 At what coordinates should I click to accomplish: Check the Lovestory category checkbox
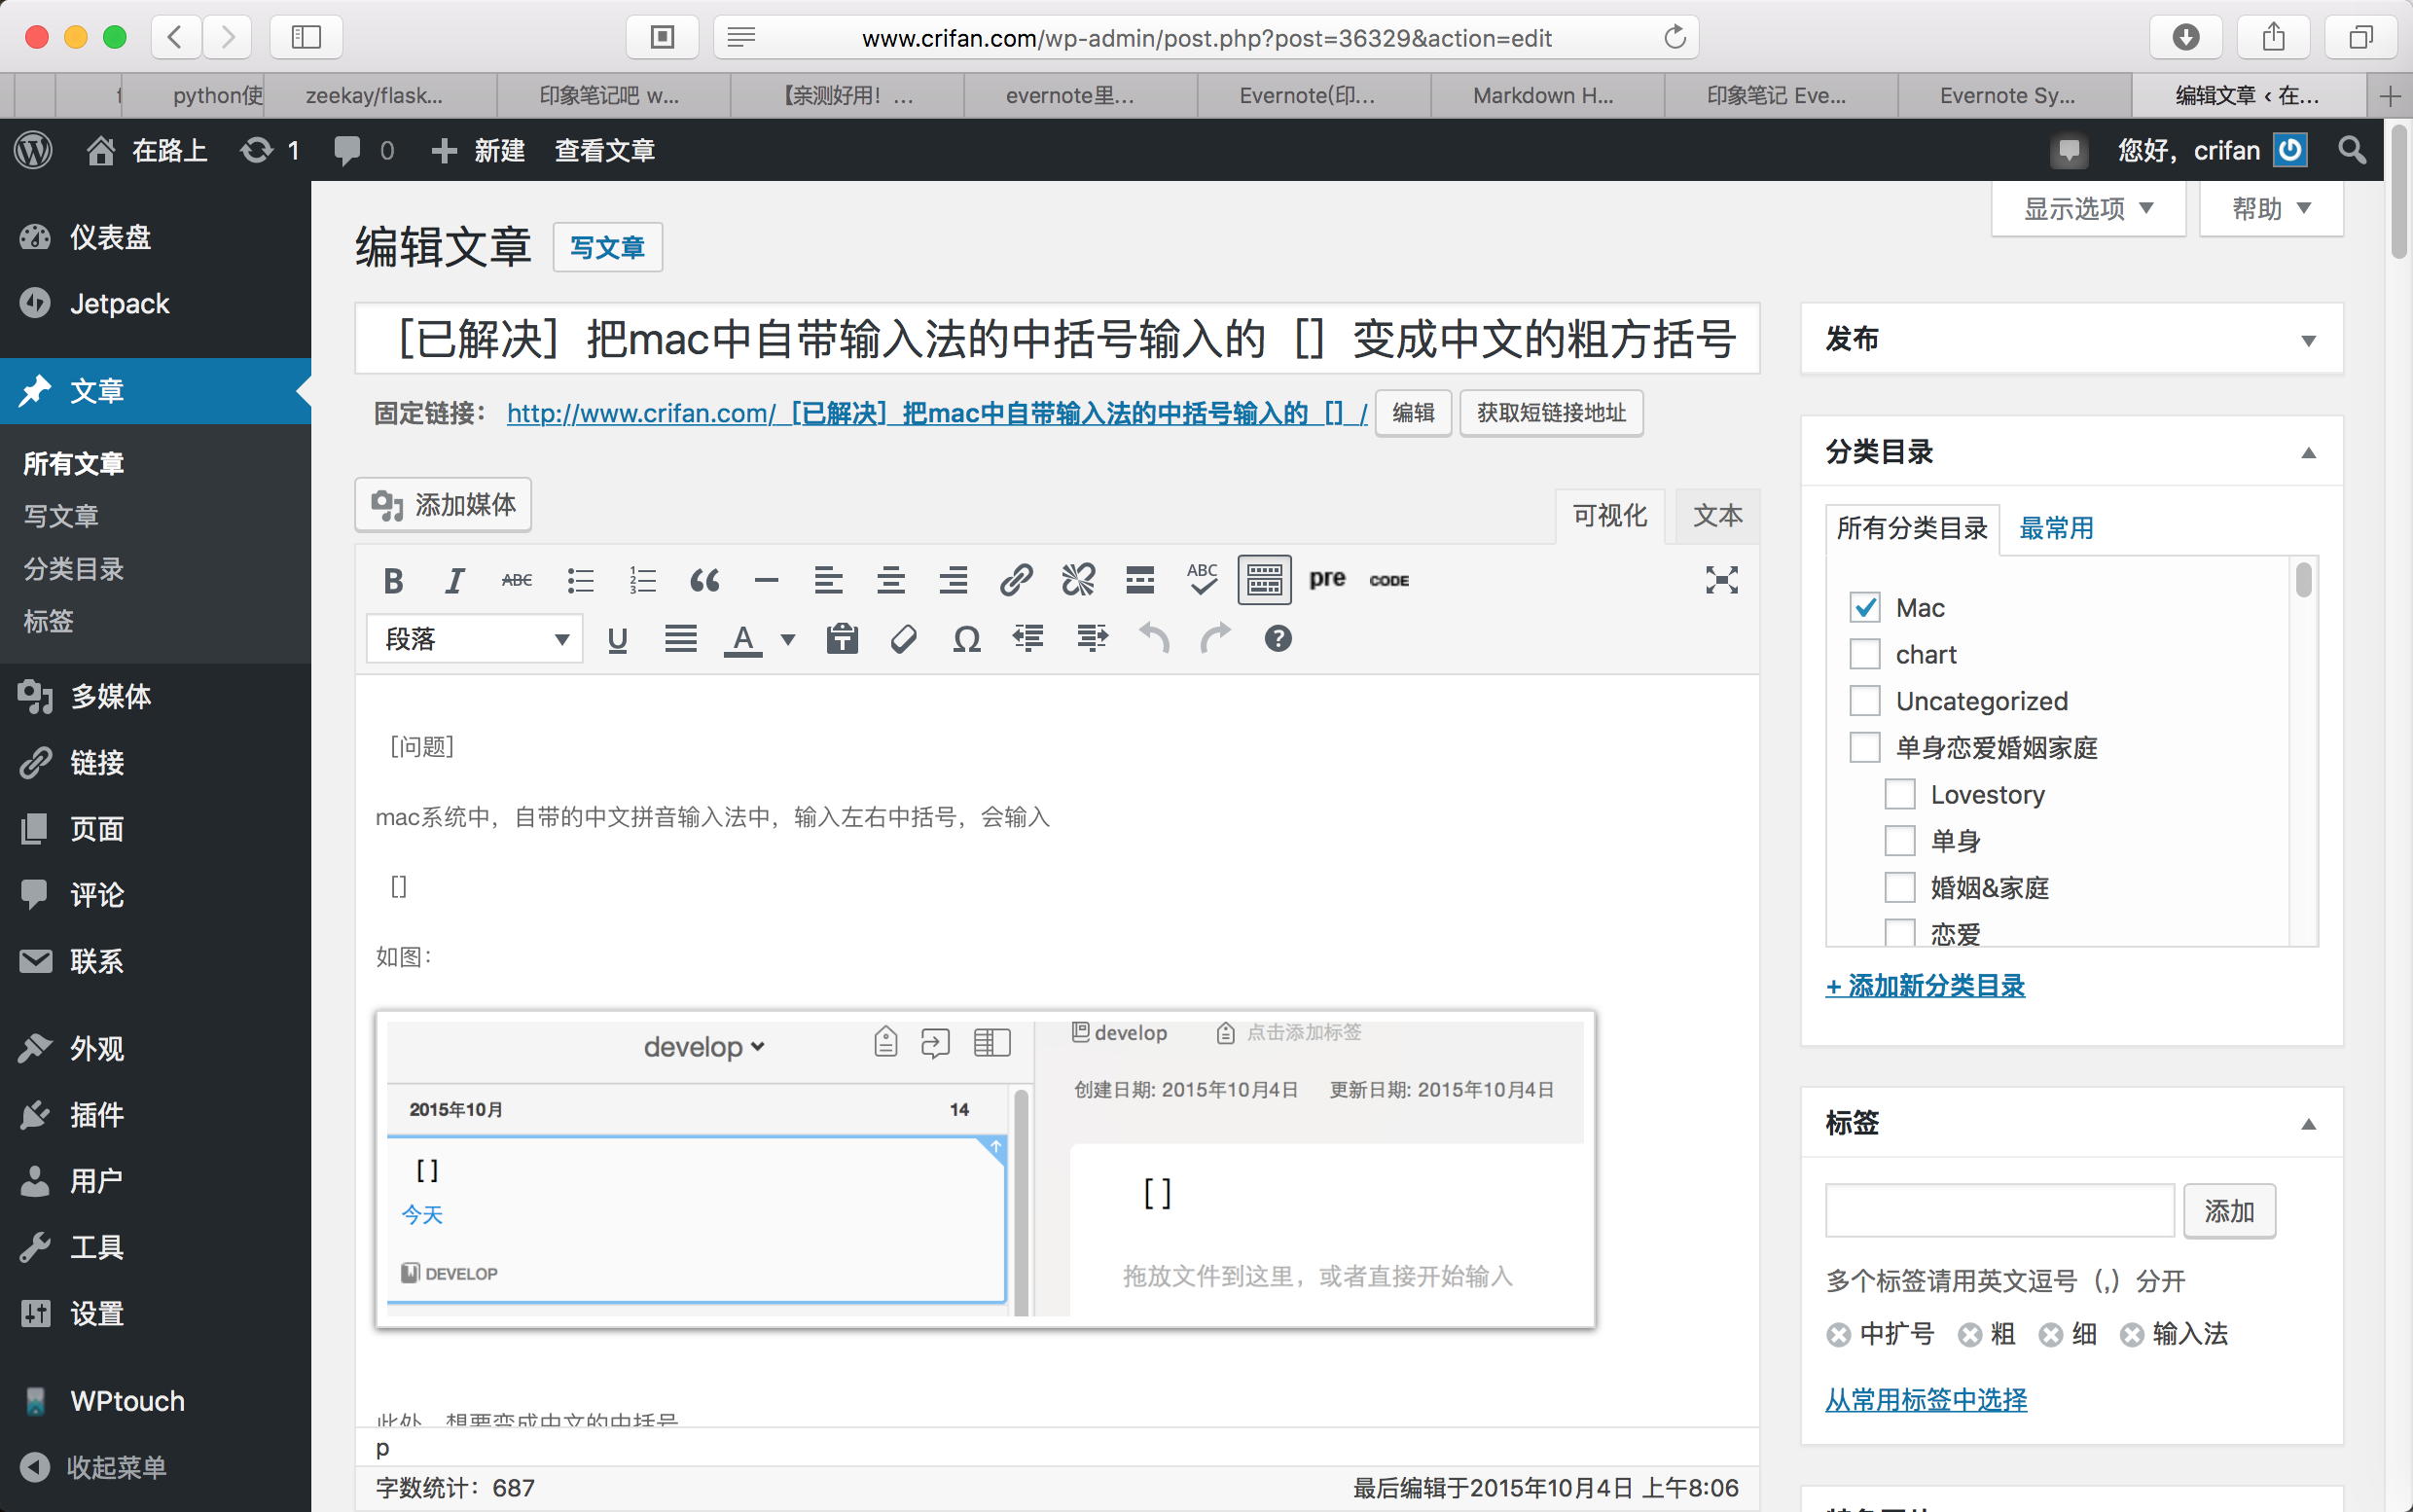coord(1899,795)
